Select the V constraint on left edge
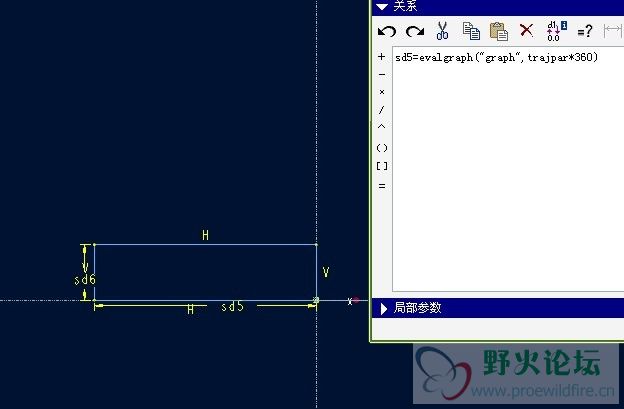The image size is (624, 409). pos(85,266)
